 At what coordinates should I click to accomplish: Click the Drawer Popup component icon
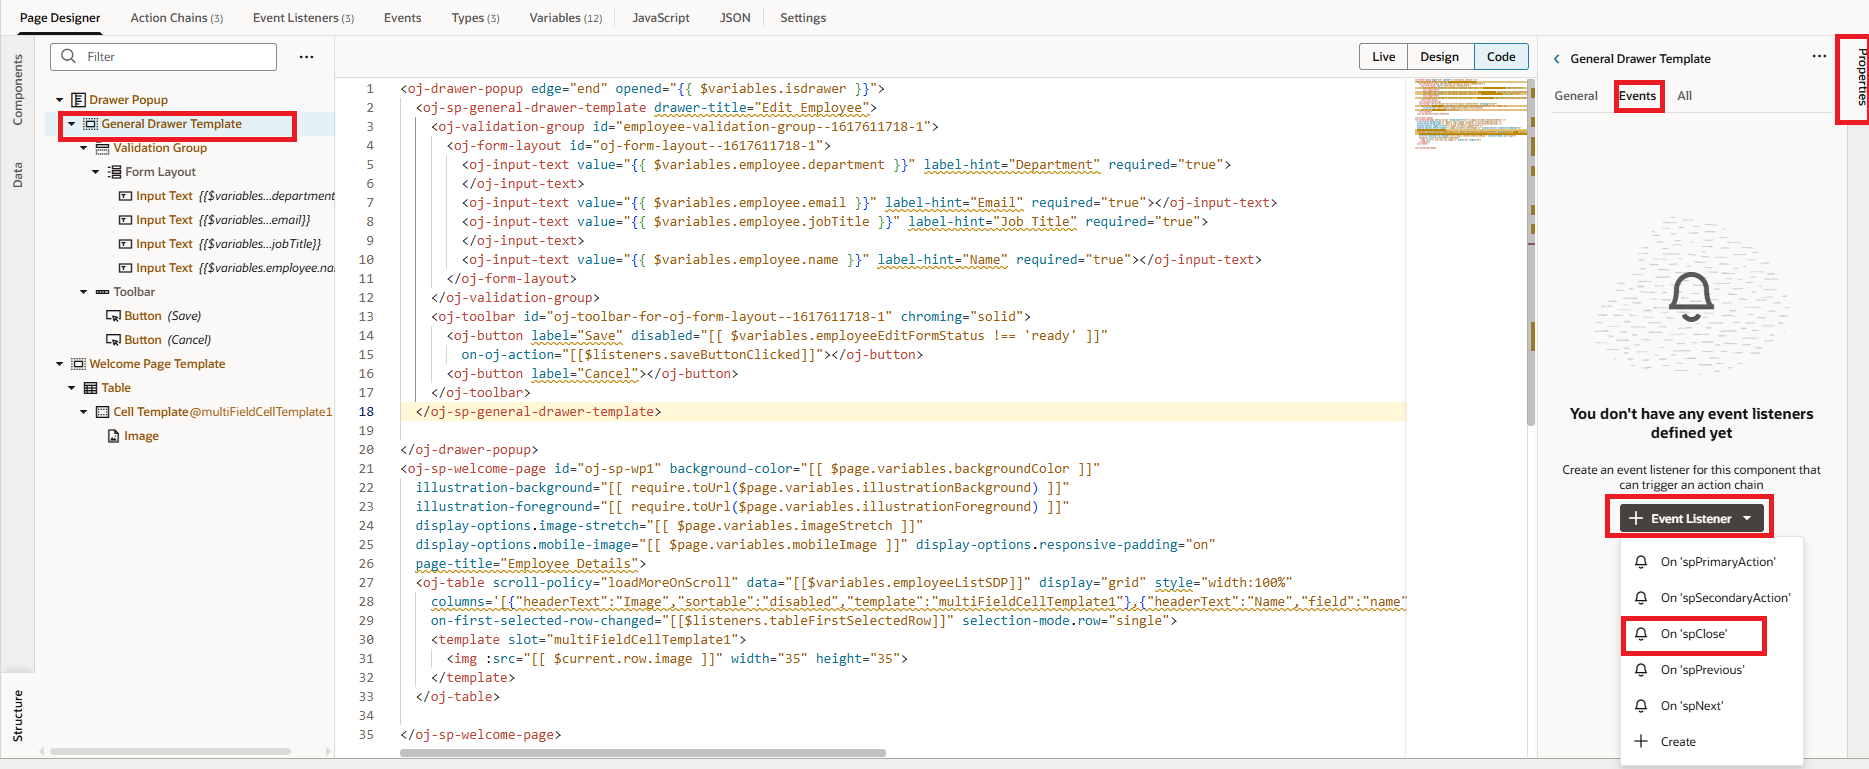pos(78,100)
